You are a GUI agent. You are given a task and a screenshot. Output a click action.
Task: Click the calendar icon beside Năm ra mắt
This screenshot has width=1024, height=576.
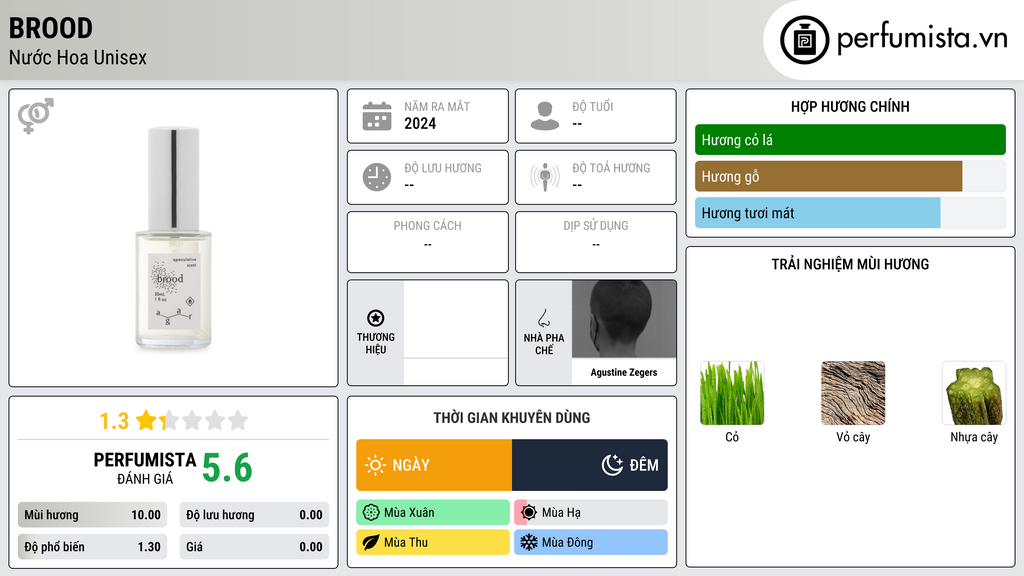(x=377, y=116)
